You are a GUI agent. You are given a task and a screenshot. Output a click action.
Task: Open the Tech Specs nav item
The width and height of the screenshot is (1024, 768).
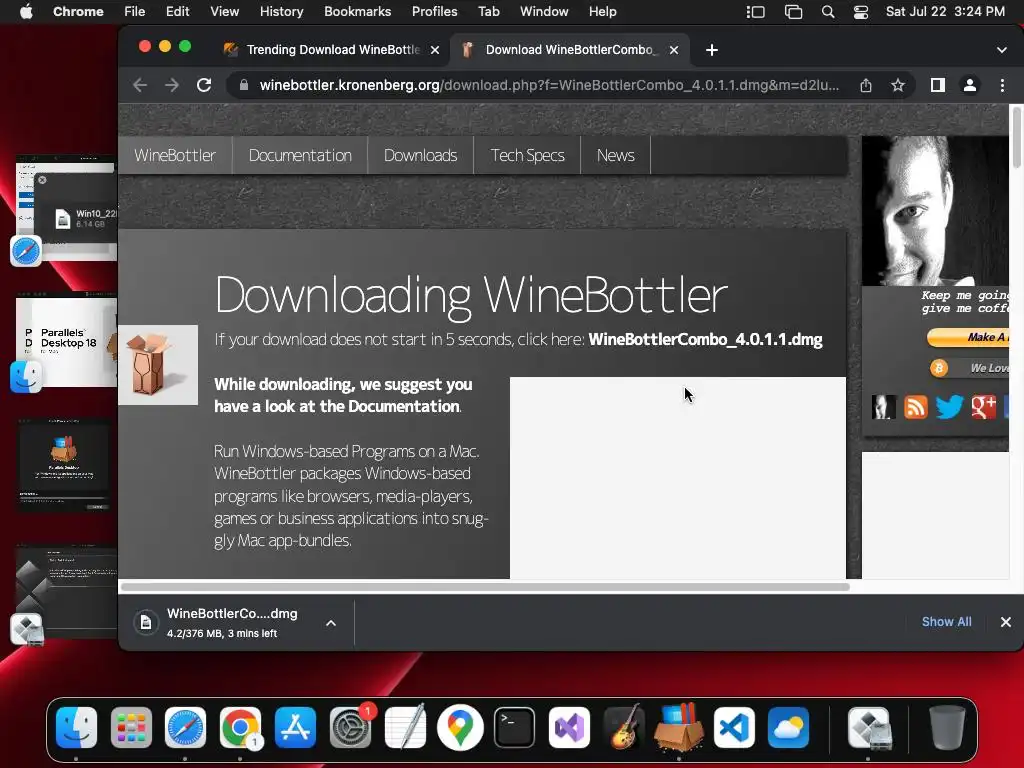point(528,155)
